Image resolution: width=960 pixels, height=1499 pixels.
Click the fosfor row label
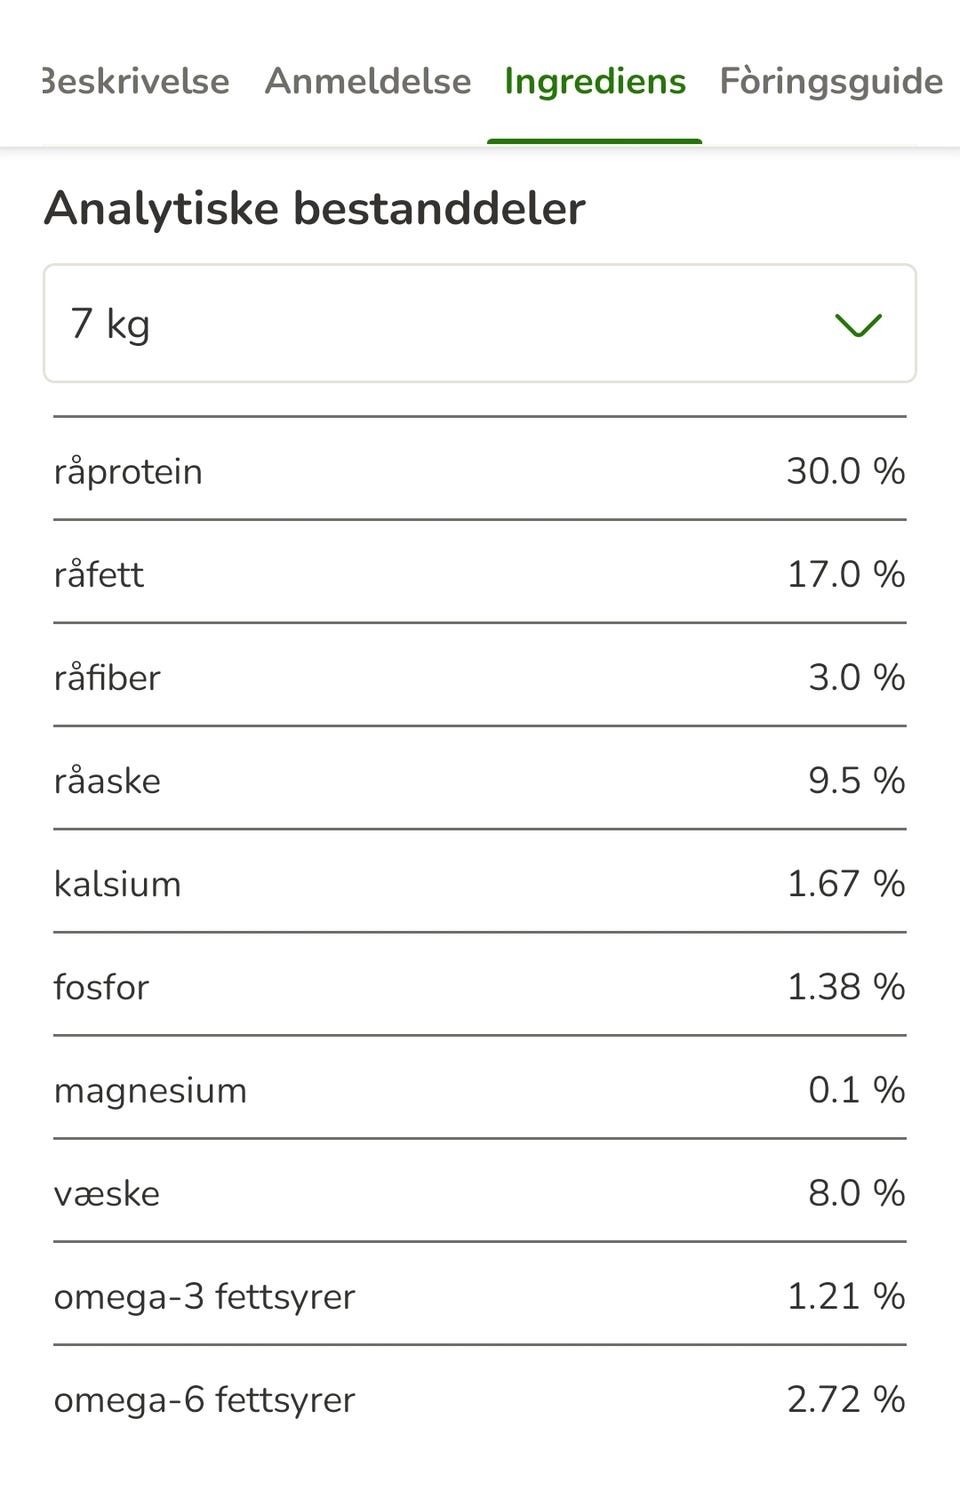[101, 986]
